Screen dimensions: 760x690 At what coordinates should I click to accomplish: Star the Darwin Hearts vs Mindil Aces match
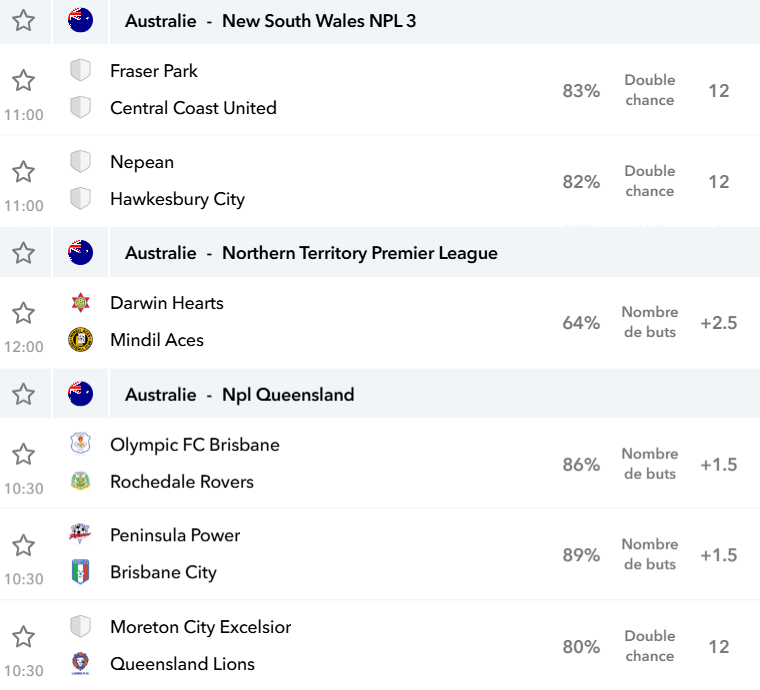[23, 313]
